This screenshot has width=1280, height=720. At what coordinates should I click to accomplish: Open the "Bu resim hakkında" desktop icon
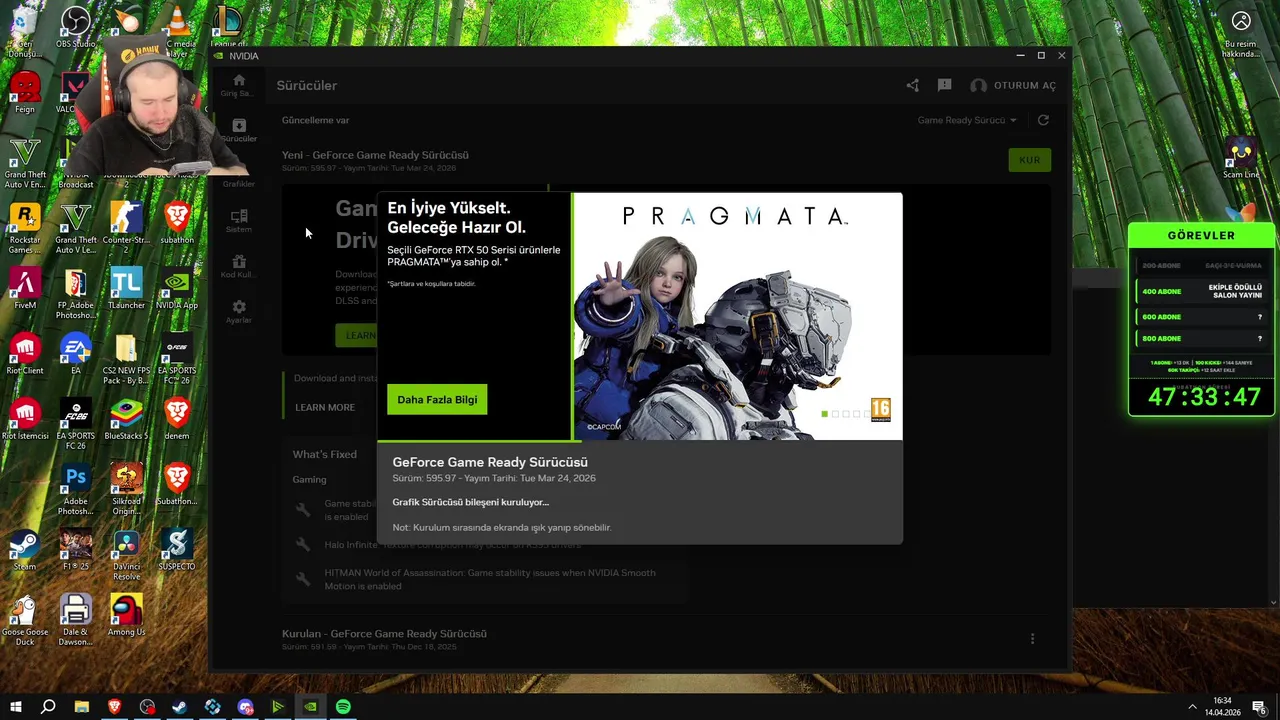pyautogui.click(x=1241, y=34)
